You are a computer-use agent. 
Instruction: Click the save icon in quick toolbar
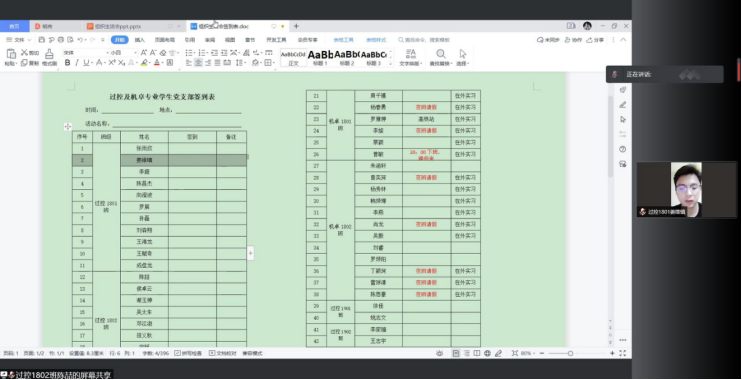pos(42,40)
